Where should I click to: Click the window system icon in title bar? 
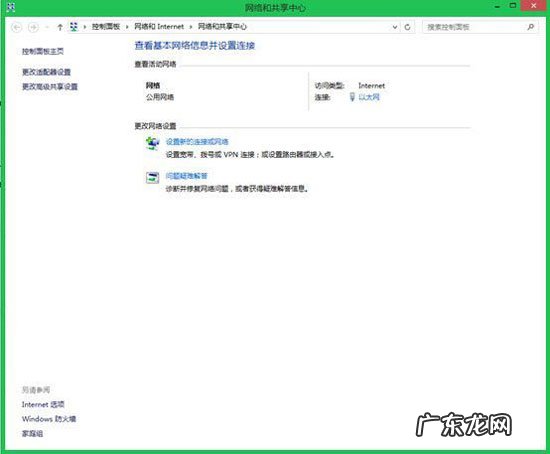[x=11, y=7]
